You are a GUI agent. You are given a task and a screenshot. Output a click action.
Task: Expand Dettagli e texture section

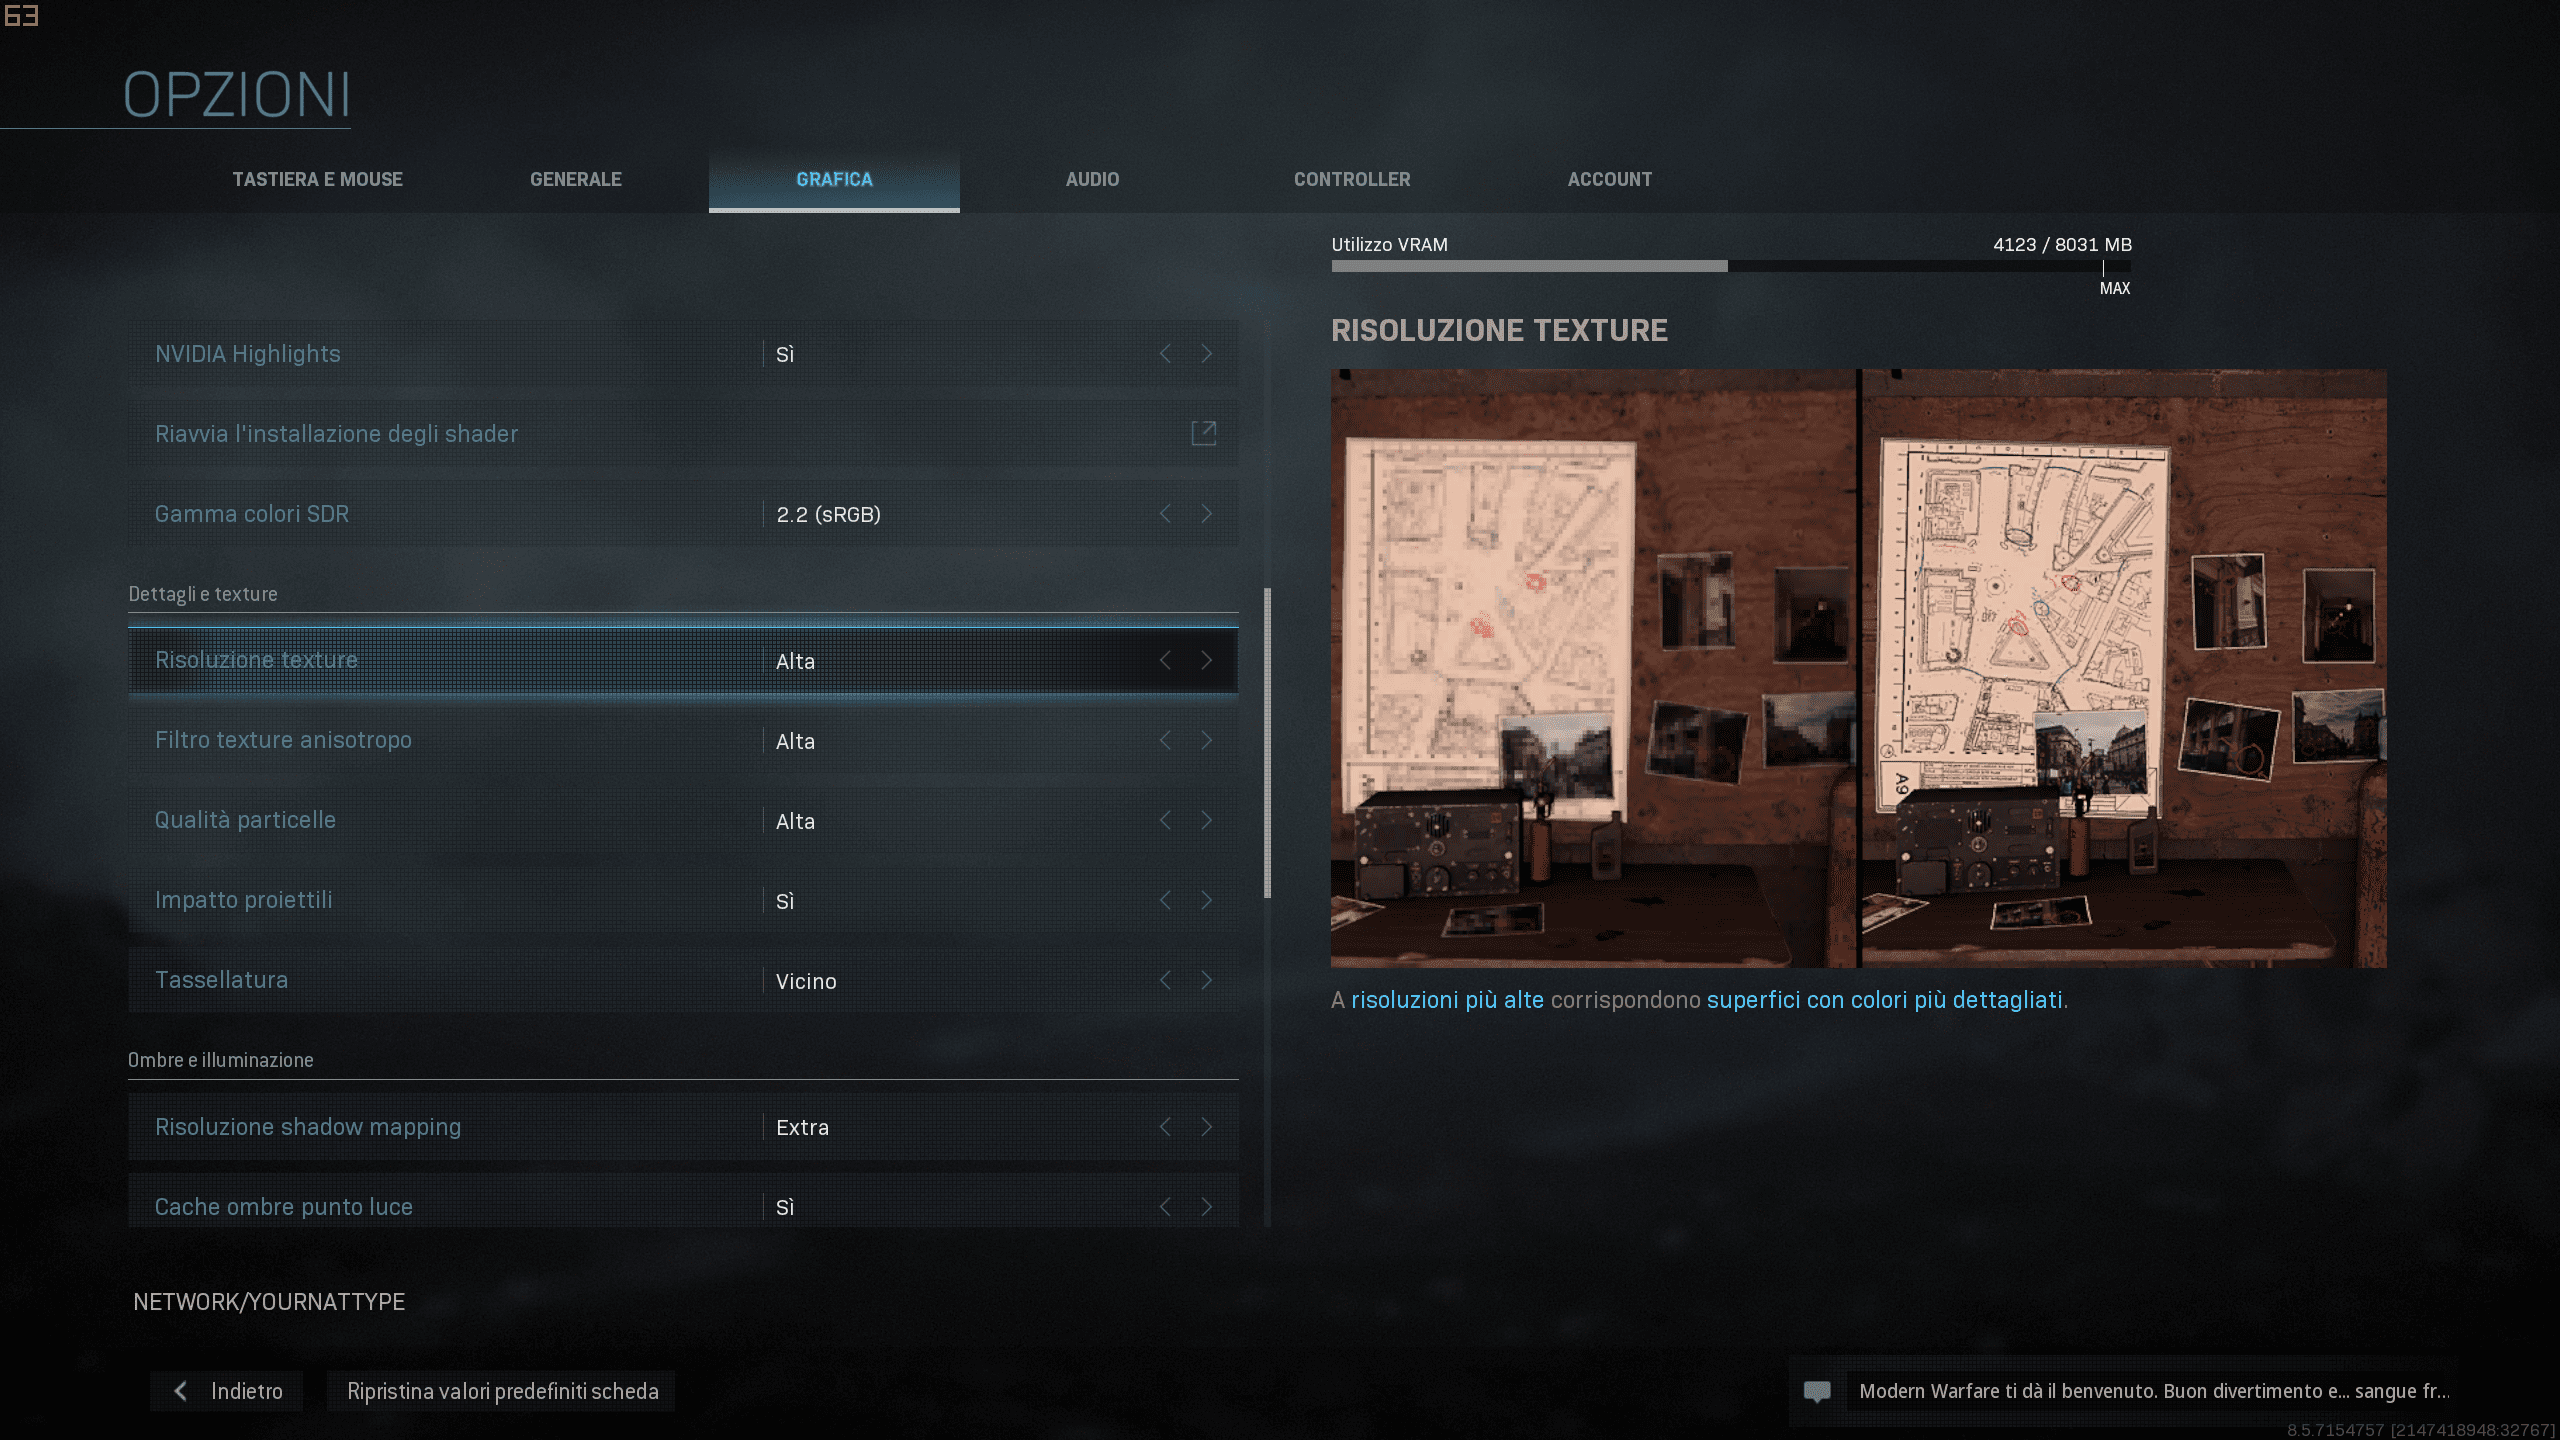[200, 593]
